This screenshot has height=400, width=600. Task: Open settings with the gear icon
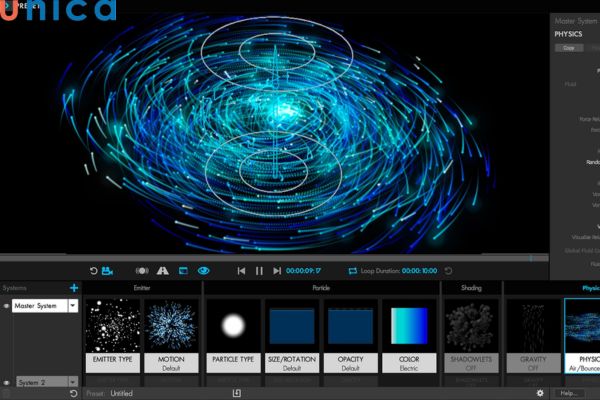540,393
